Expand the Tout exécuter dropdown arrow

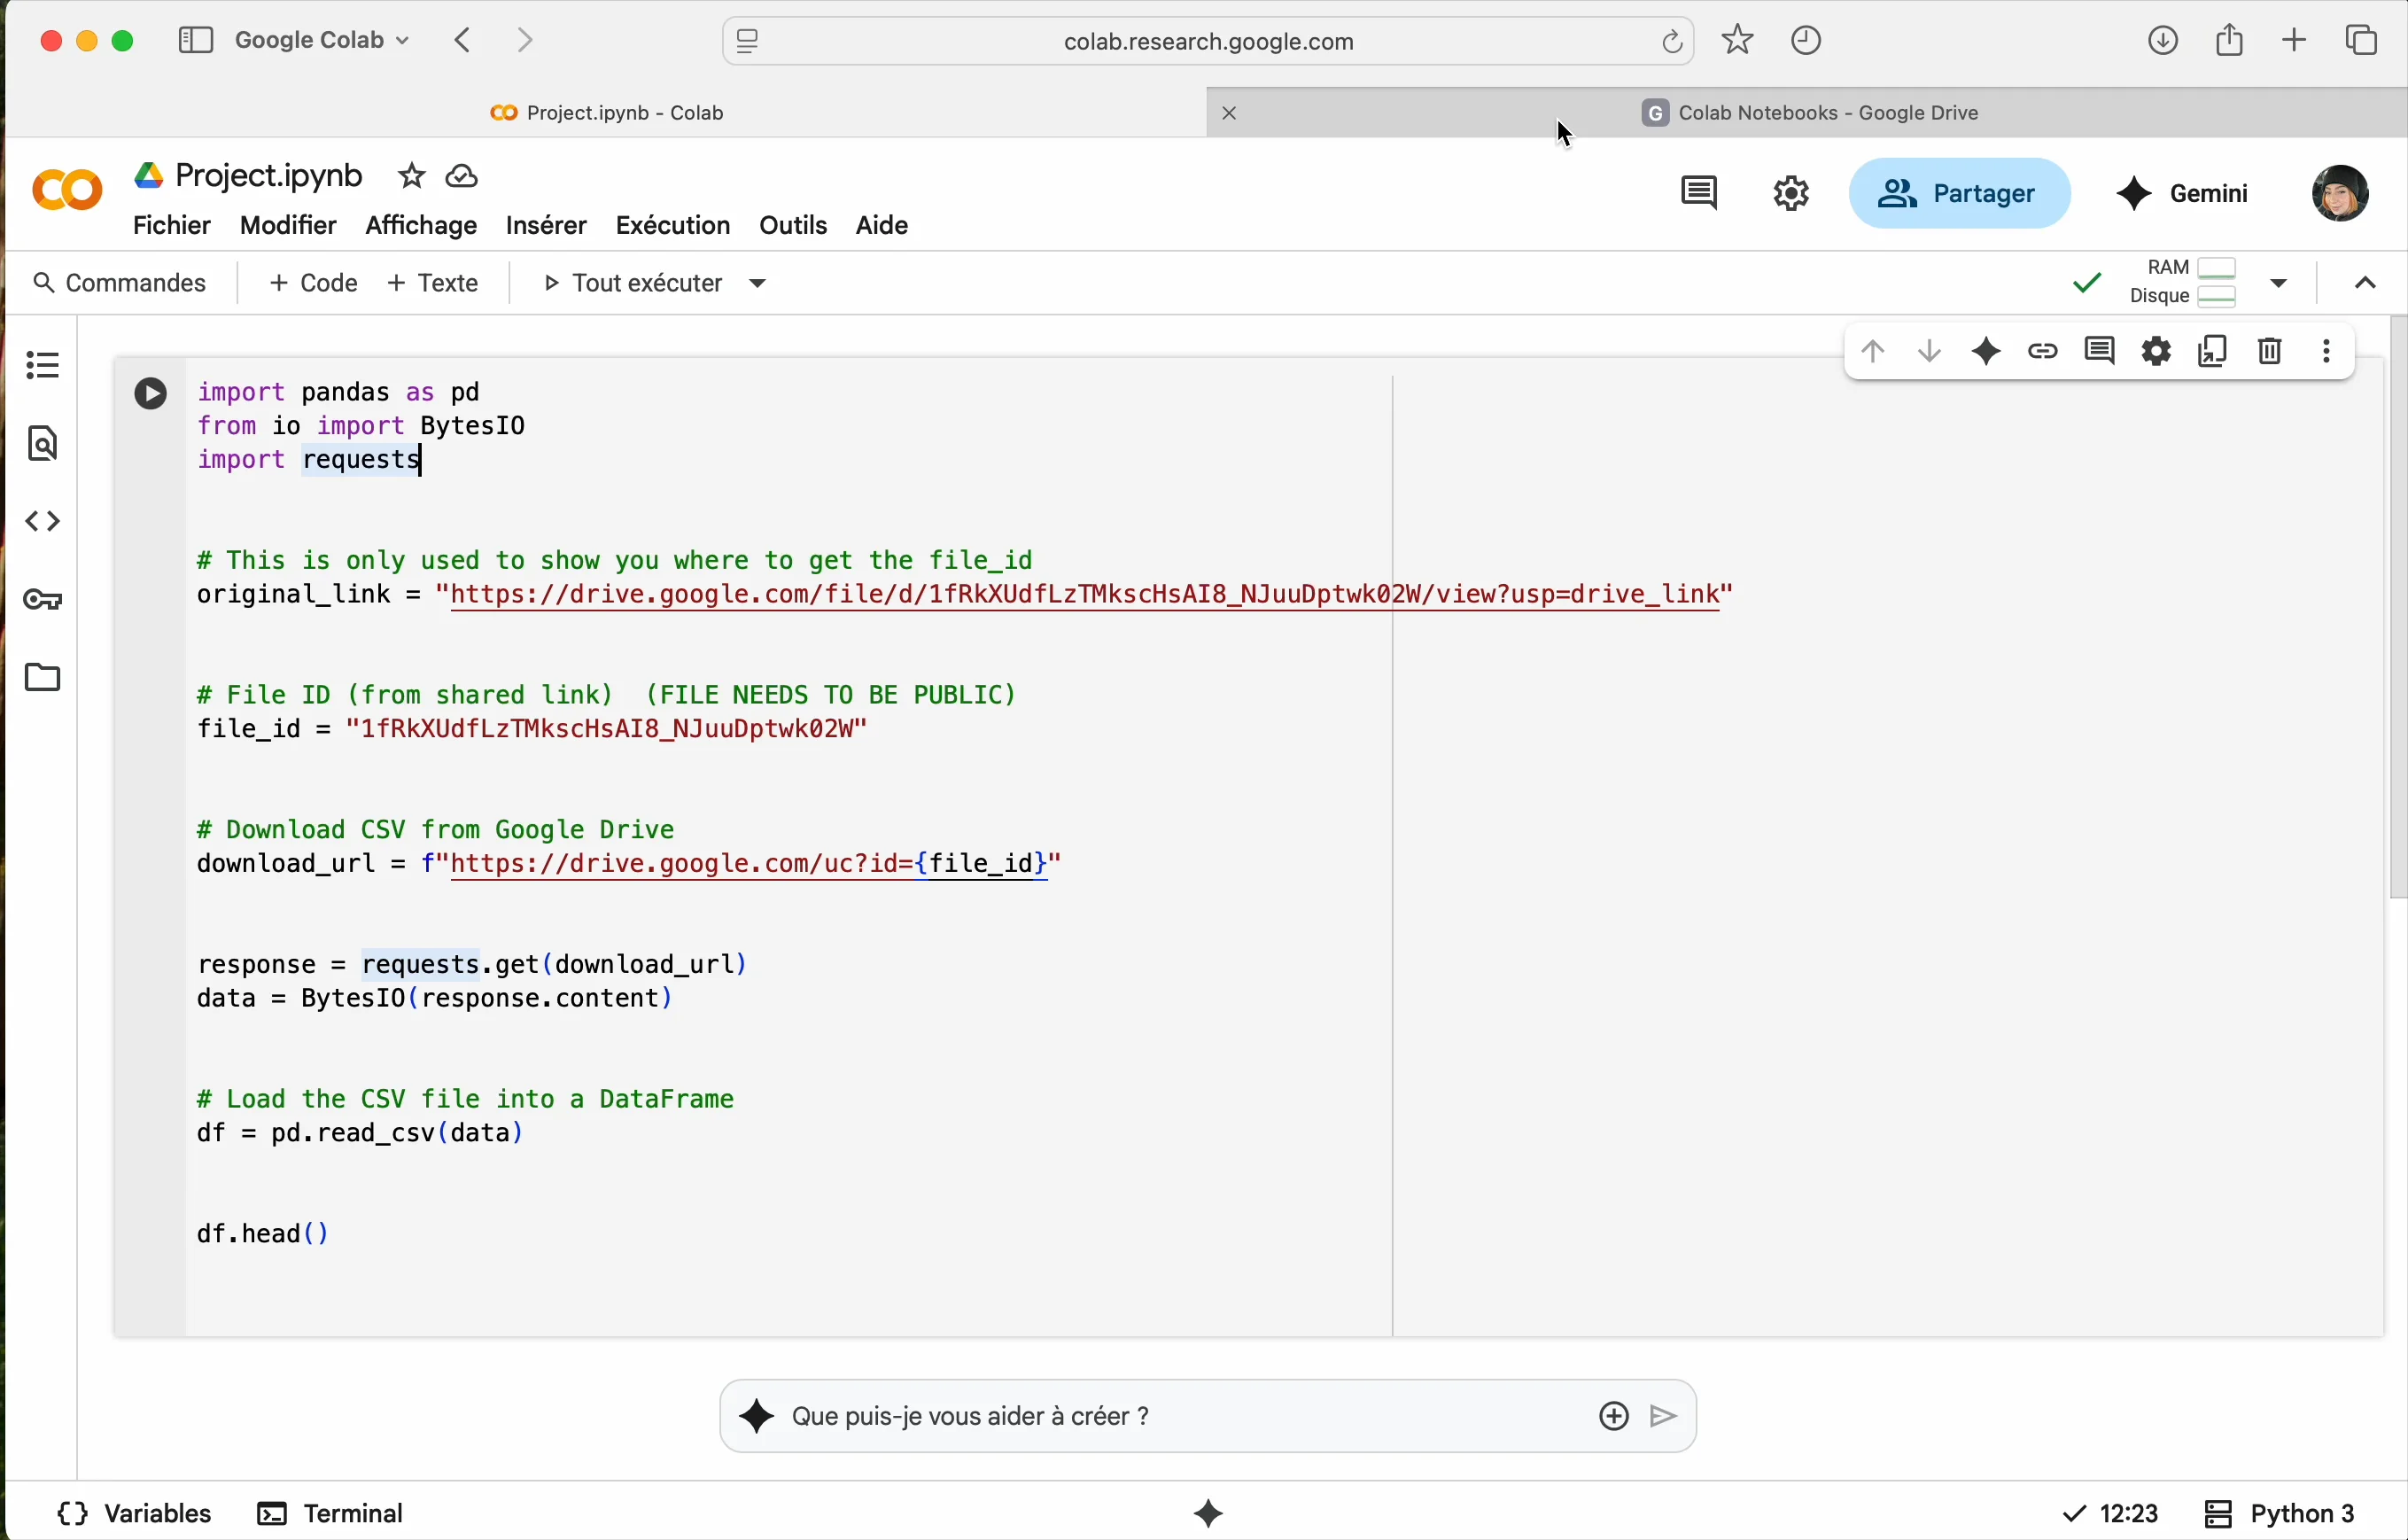pyautogui.click(x=760, y=285)
